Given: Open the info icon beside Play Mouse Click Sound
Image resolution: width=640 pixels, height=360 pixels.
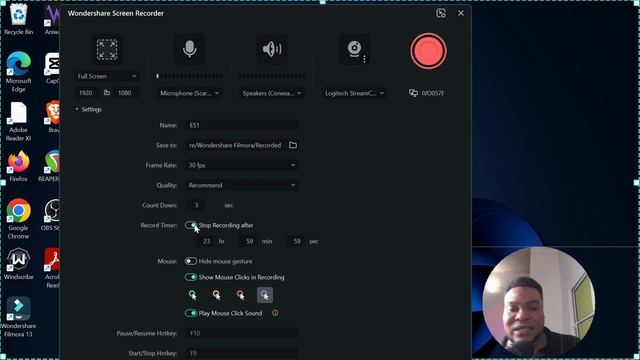Looking at the screenshot, I should coord(275,313).
